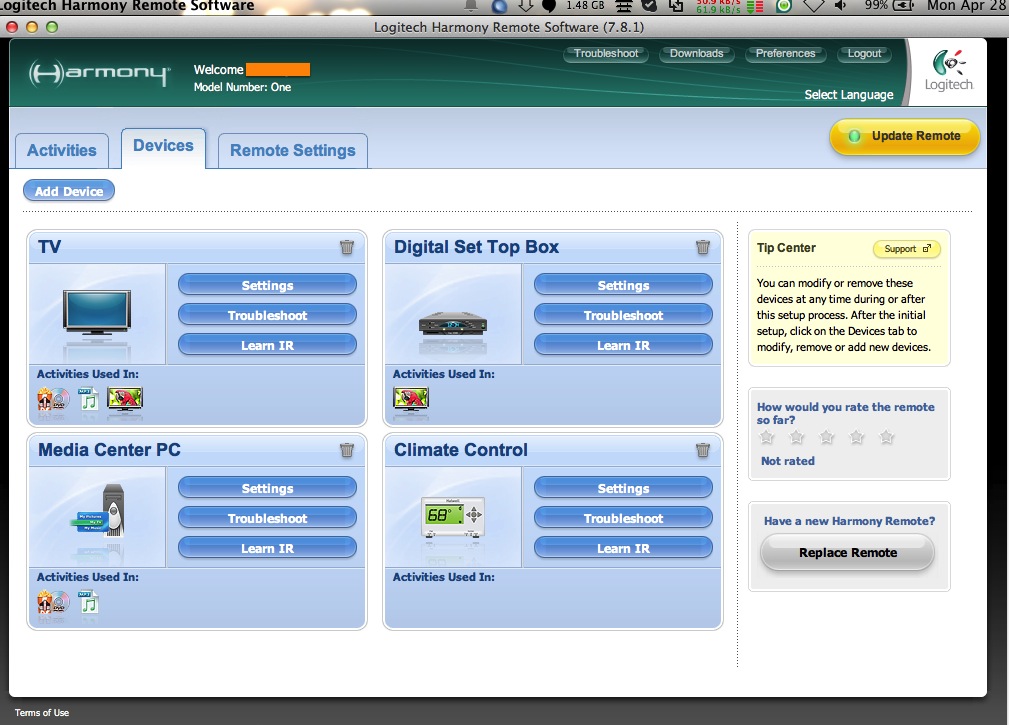Viewport: 1009px width, 725px height.
Task: Open Settings for Digital Set Top Box
Action: tap(623, 285)
